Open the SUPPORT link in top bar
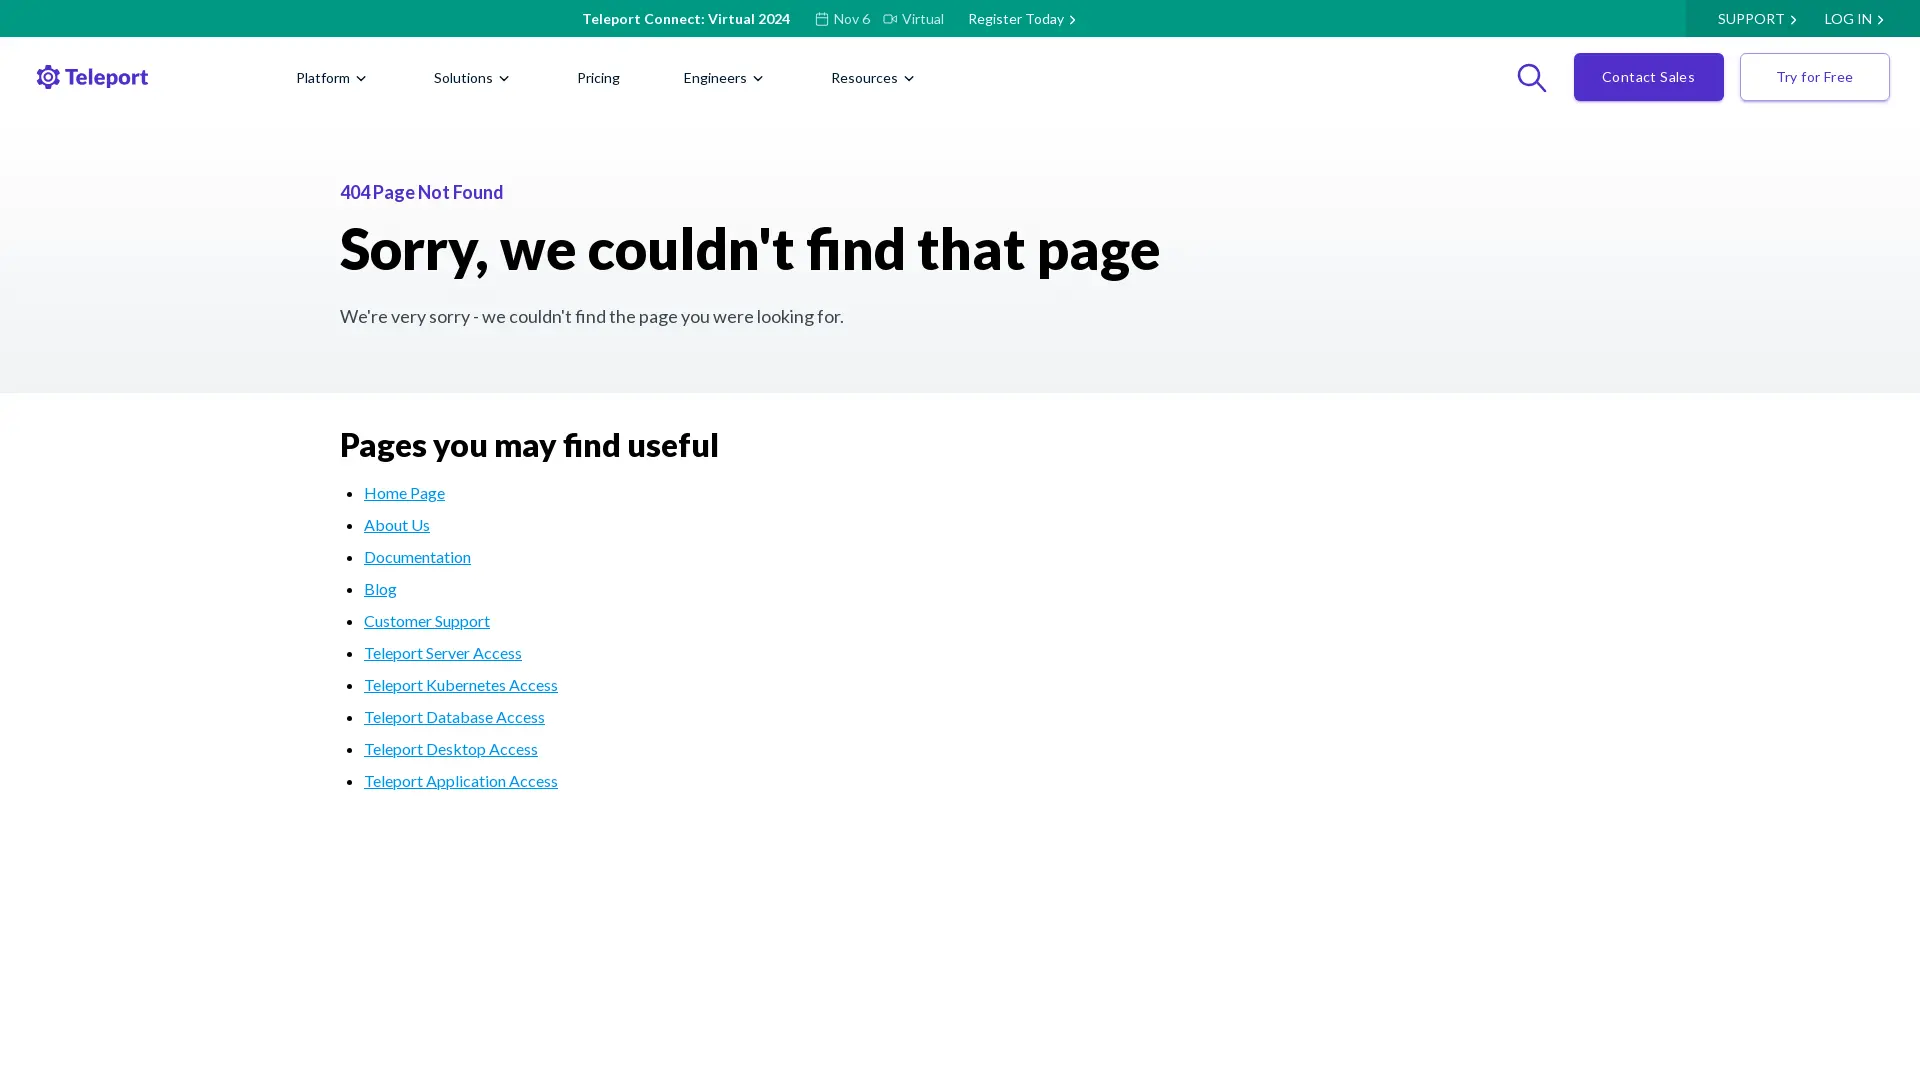Image resolution: width=1920 pixels, height=1080 pixels. pos(1756,19)
